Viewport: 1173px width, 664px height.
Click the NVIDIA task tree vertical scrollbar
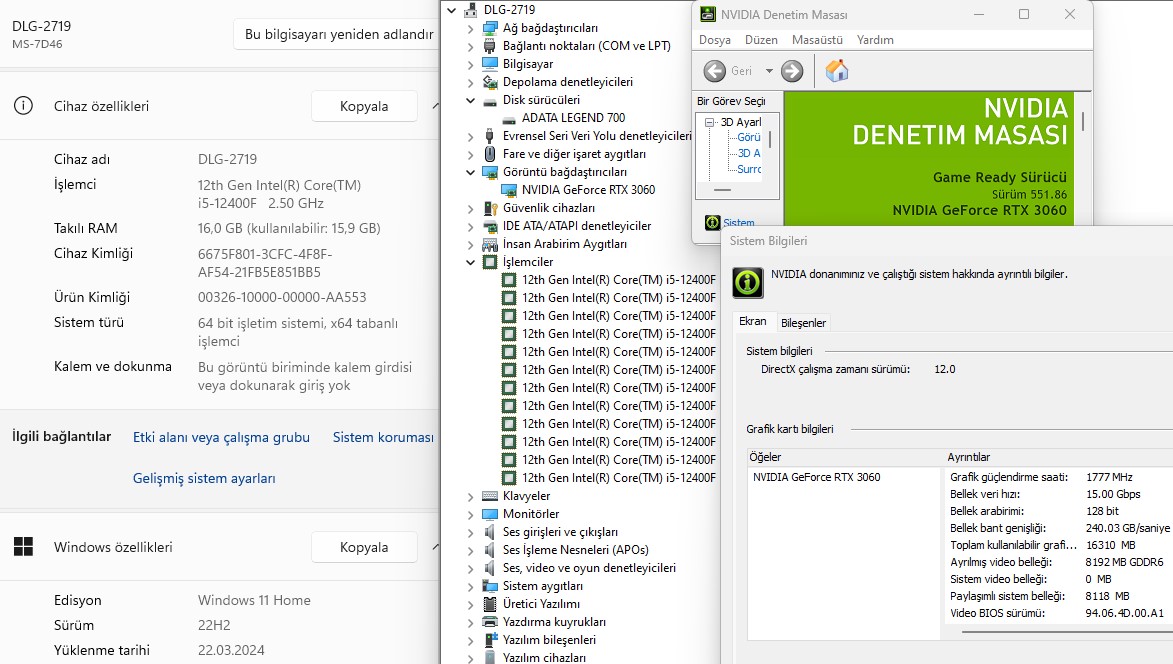[770, 140]
